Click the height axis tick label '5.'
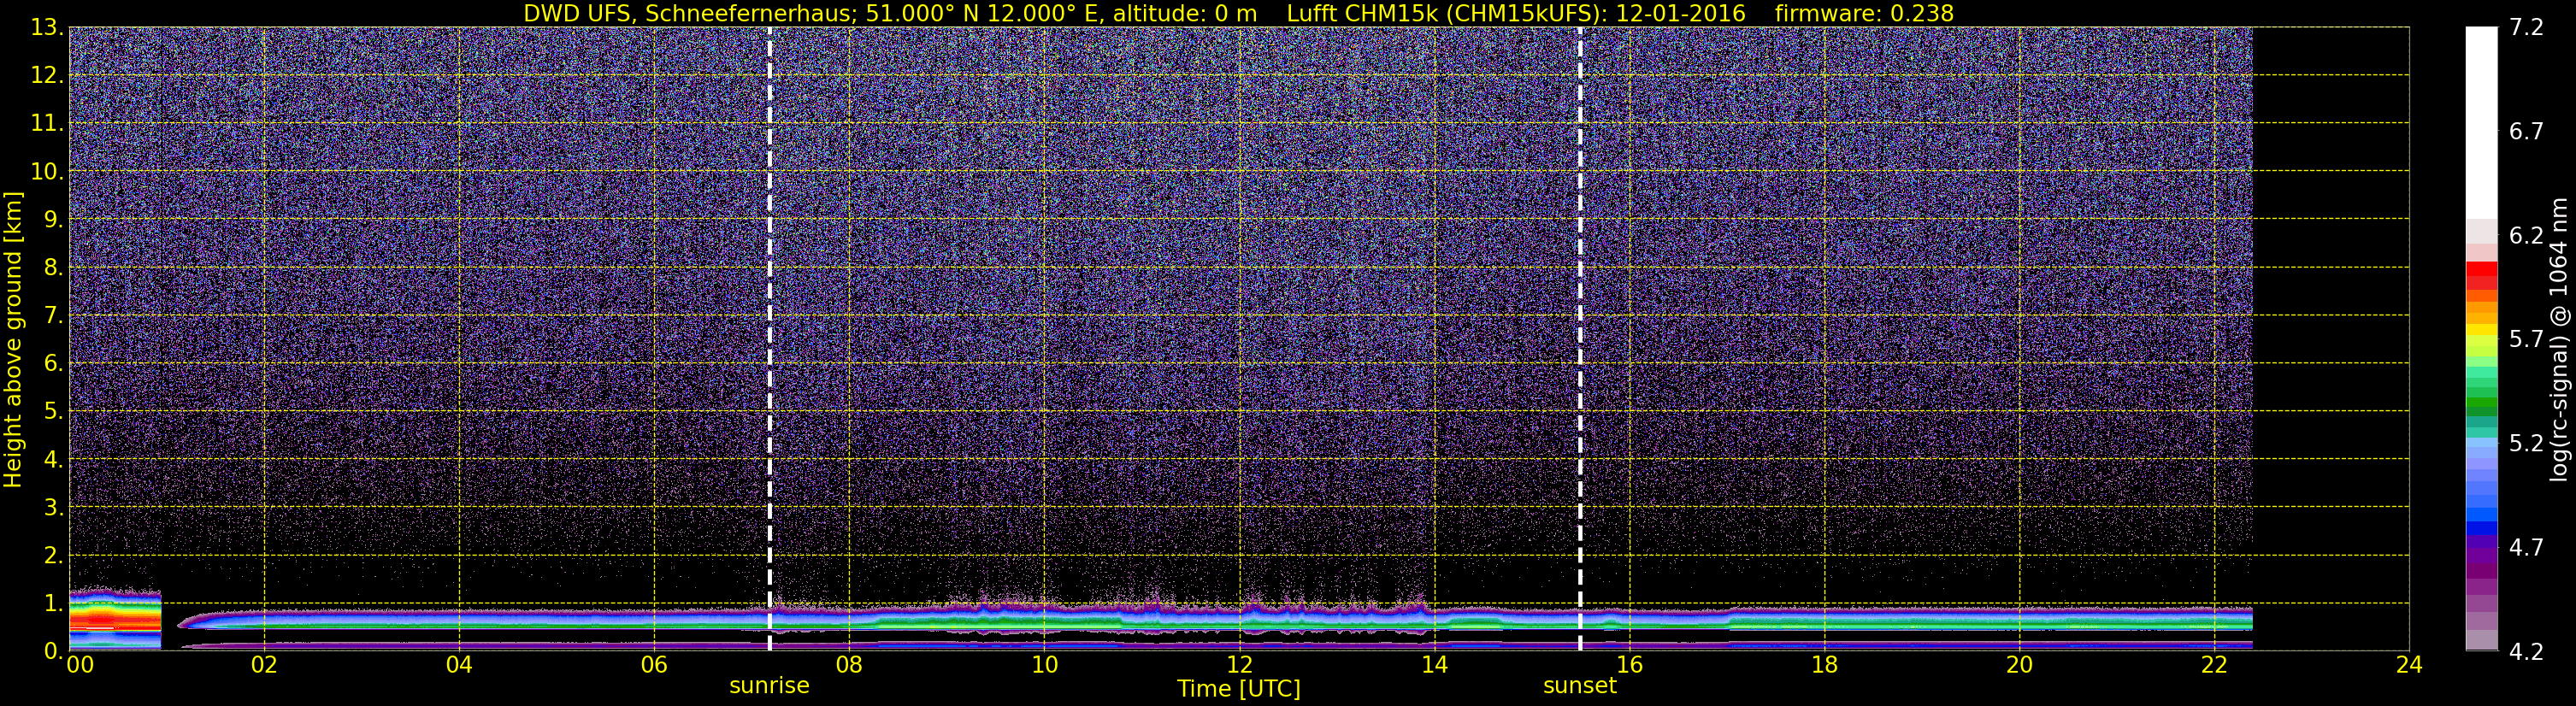 (53, 411)
